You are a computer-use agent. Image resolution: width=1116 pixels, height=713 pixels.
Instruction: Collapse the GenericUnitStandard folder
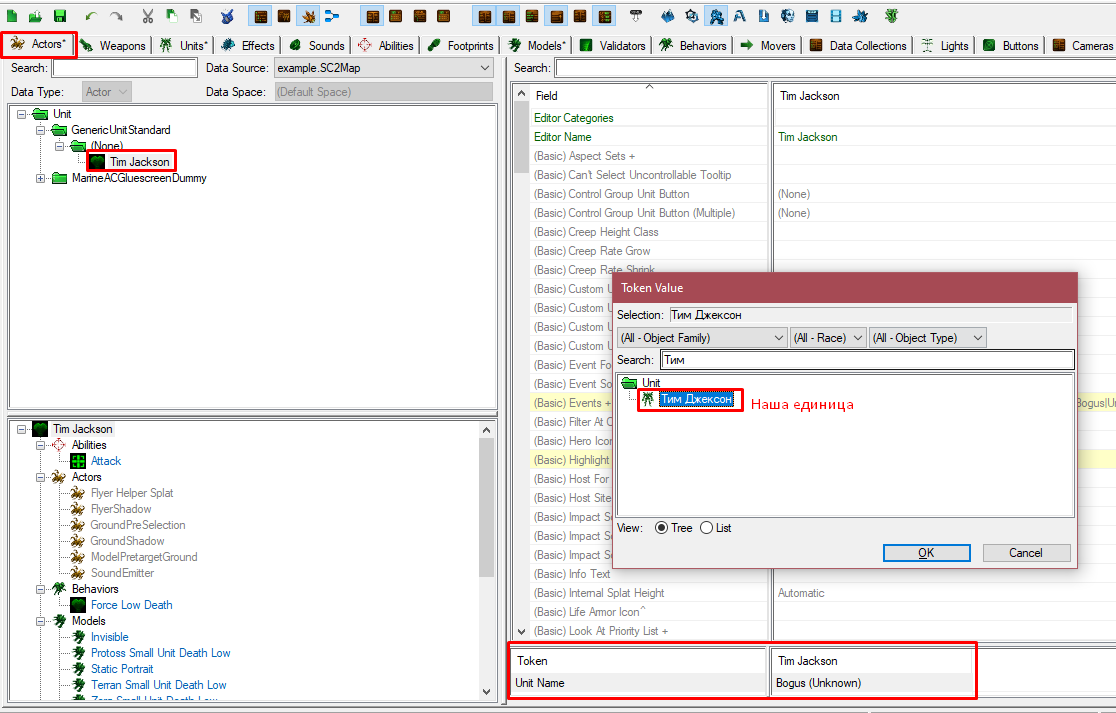pos(41,130)
